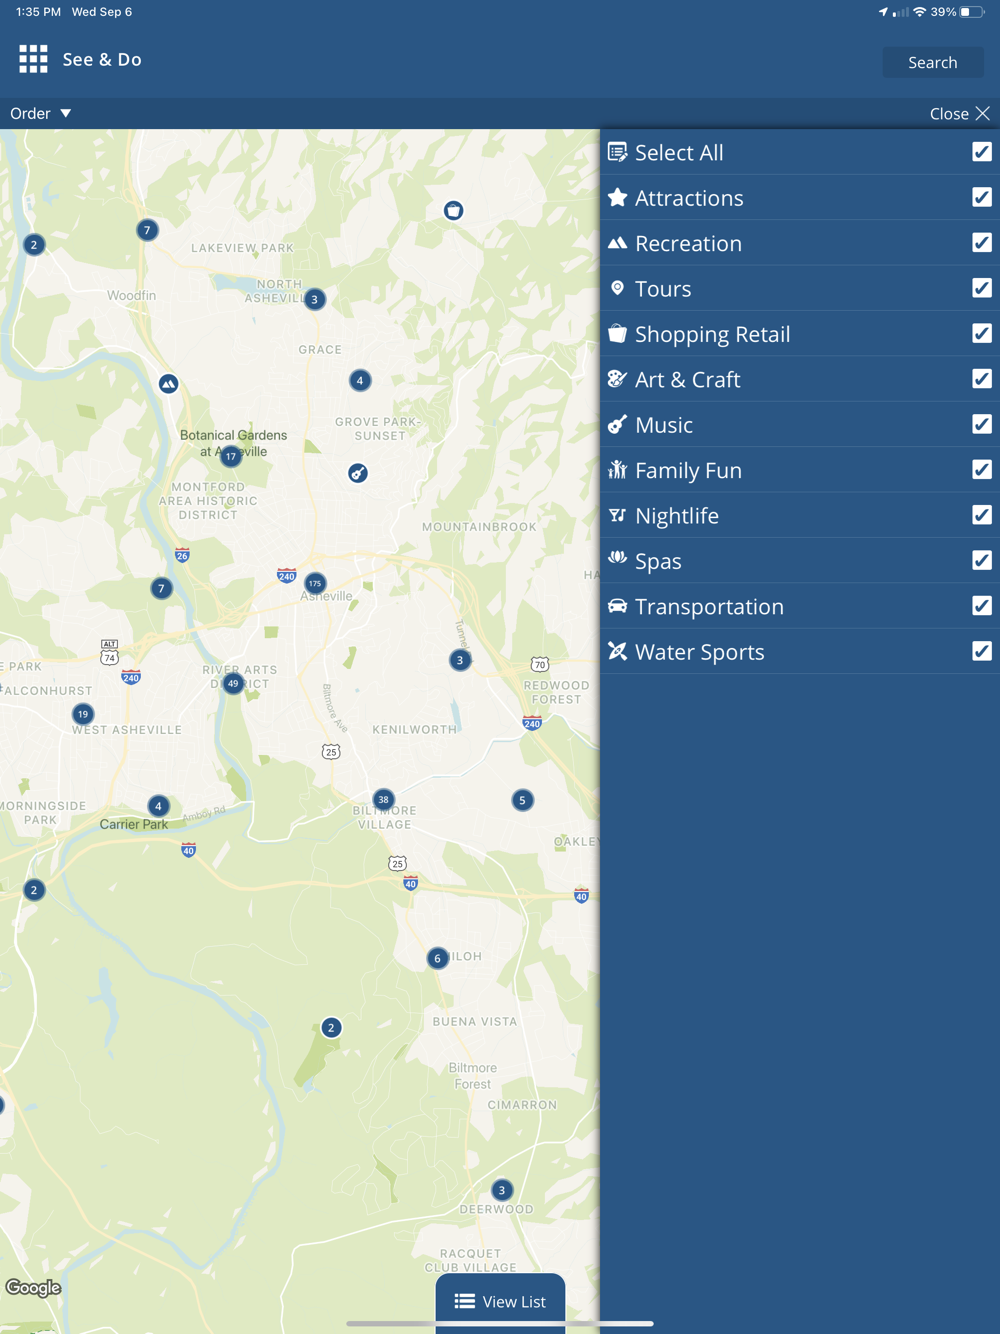Open the cluster marker showing 49

(x=233, y=684)
